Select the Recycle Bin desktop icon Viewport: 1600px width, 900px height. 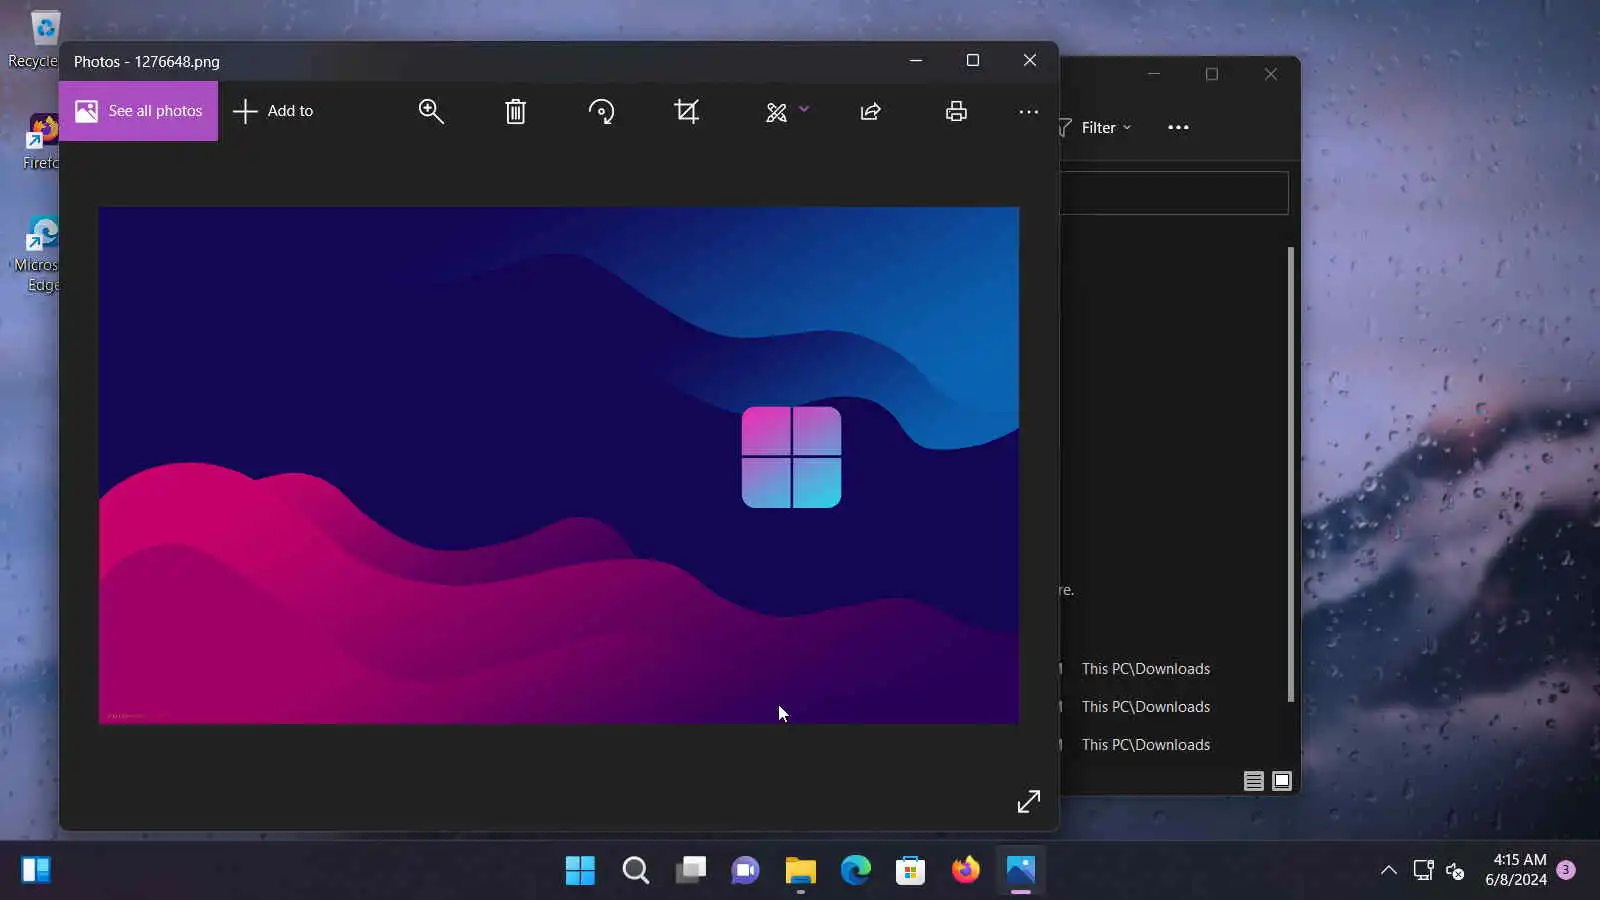click(33, 40)
